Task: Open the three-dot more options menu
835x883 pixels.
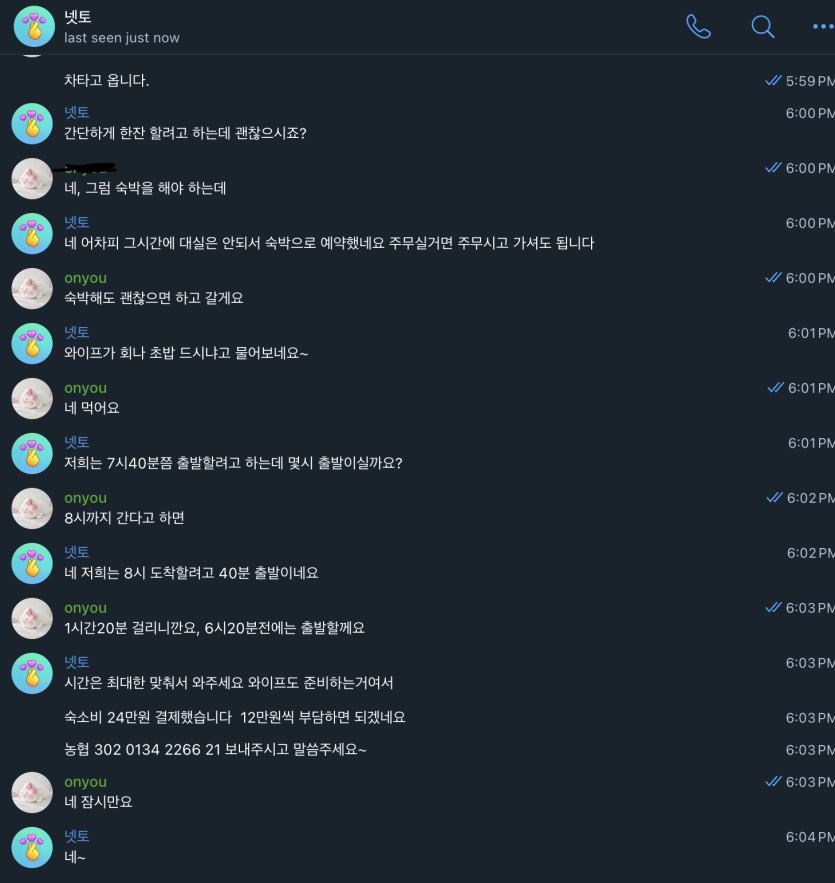Action: point(823,26)
